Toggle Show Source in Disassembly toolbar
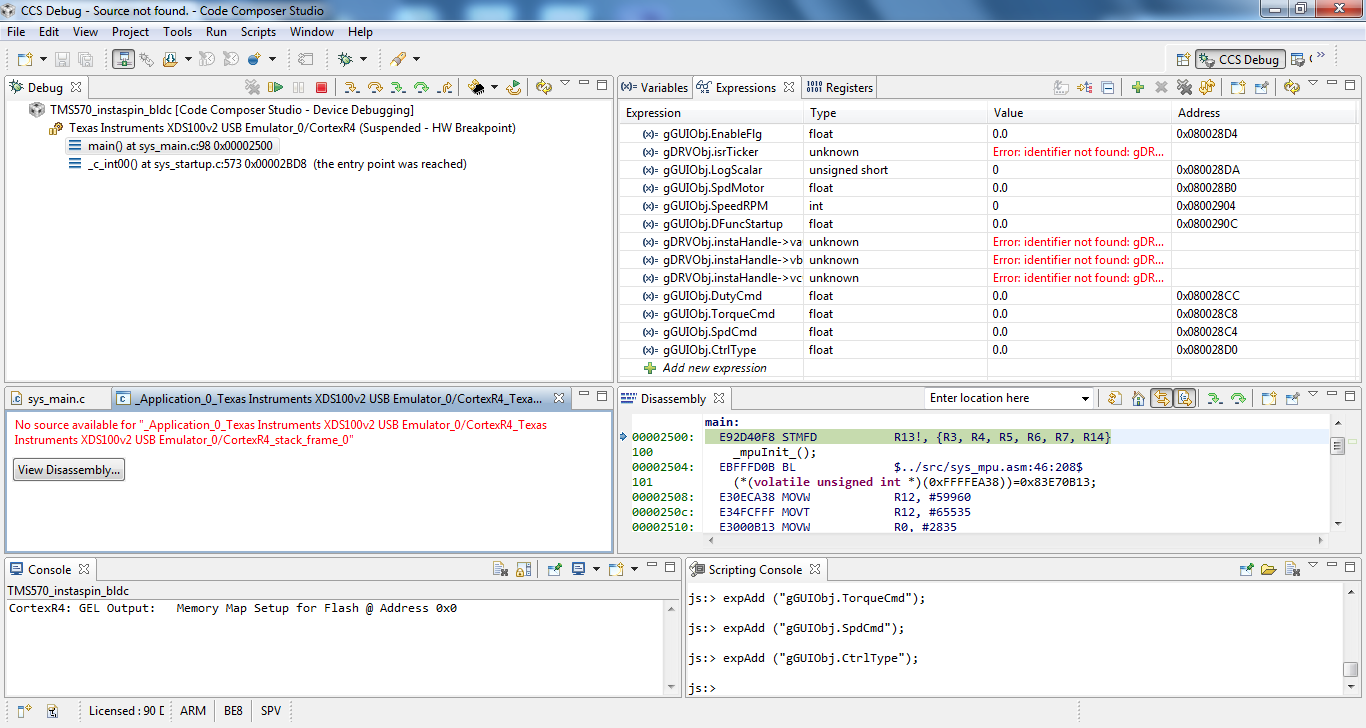 tap(1184, 398)
